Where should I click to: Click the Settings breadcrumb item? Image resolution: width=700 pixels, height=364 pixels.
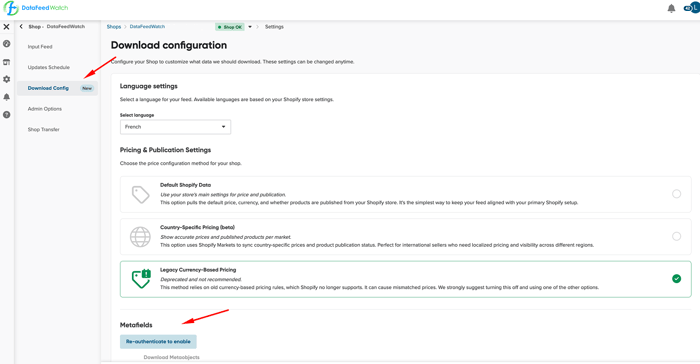pyautogui.click(x=274, y=27)
